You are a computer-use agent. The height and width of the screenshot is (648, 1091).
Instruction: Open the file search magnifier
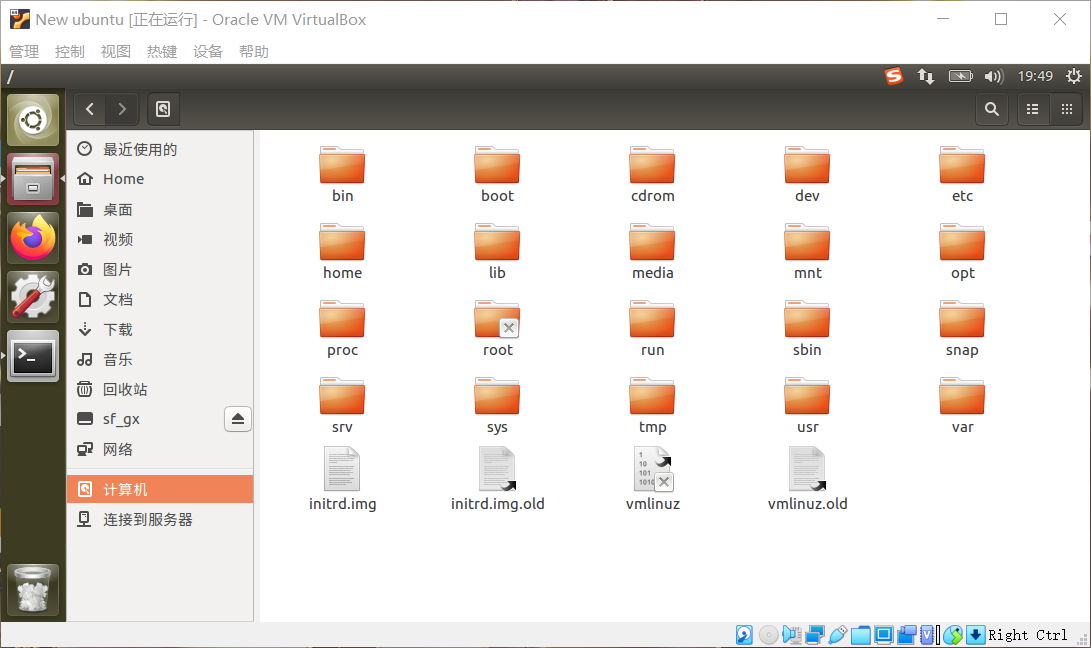pyautogui.click(x=992, y=109)
